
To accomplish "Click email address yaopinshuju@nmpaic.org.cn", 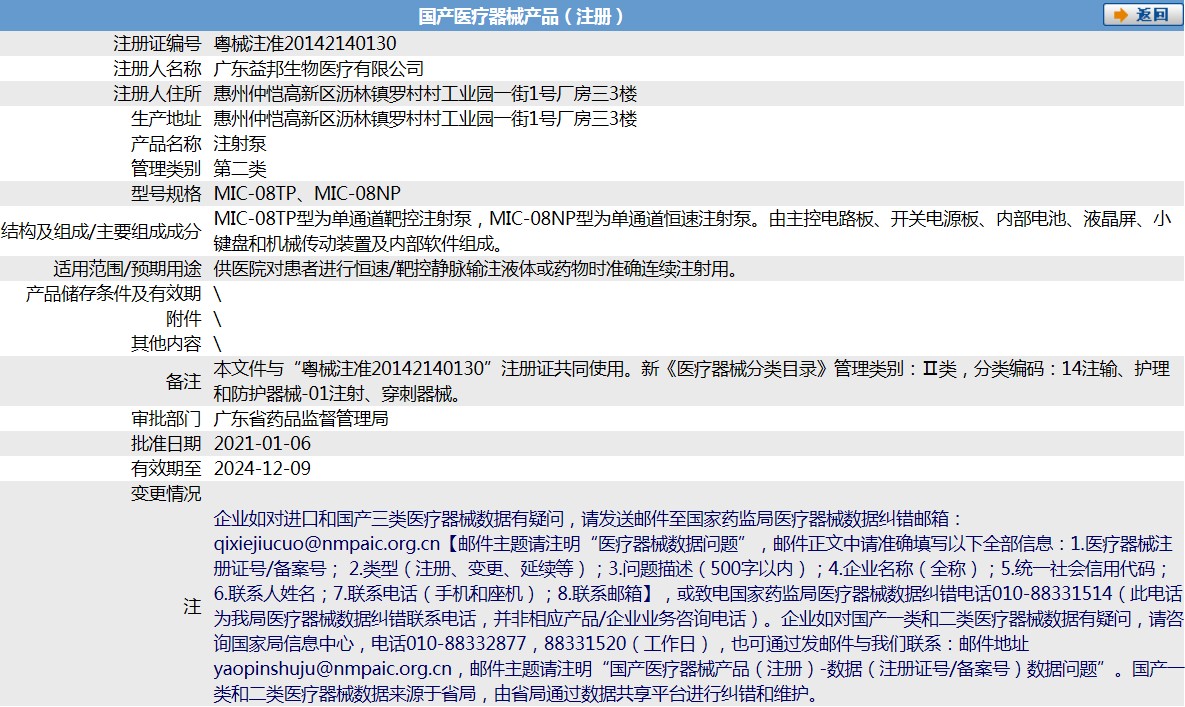I will pyautogui.click(x=333, y=668).
